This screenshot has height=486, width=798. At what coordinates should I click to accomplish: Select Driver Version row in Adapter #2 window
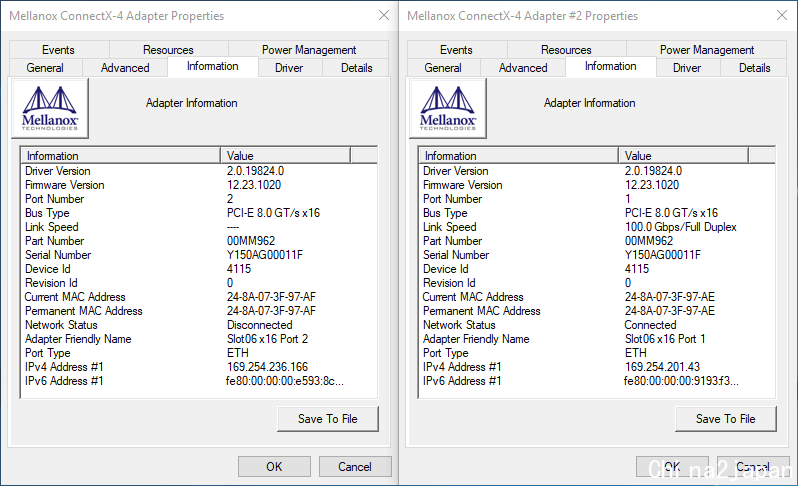point(597,171)
